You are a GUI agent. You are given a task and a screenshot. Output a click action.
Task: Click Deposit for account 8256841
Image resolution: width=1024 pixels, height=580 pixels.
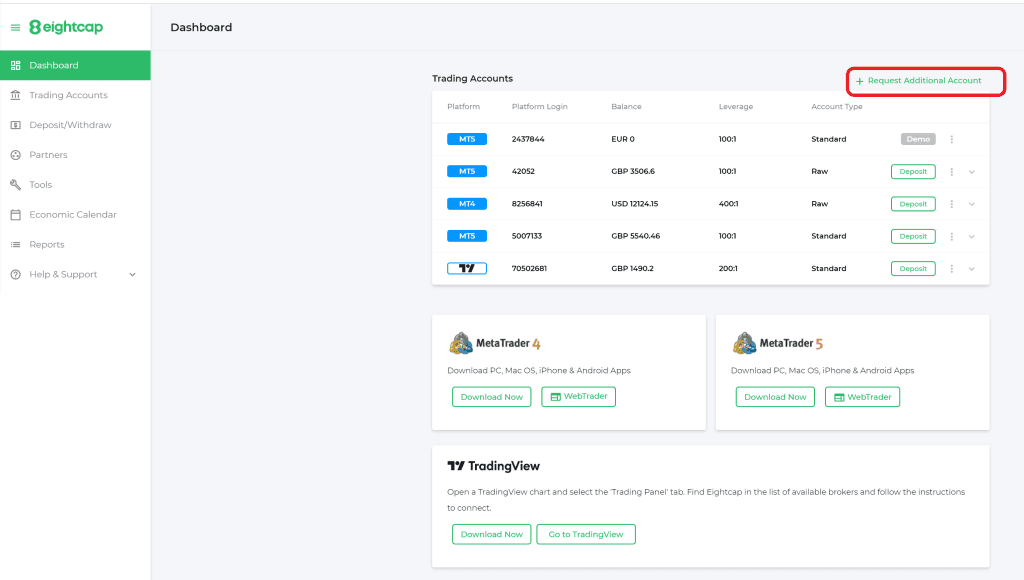(913, 204)
